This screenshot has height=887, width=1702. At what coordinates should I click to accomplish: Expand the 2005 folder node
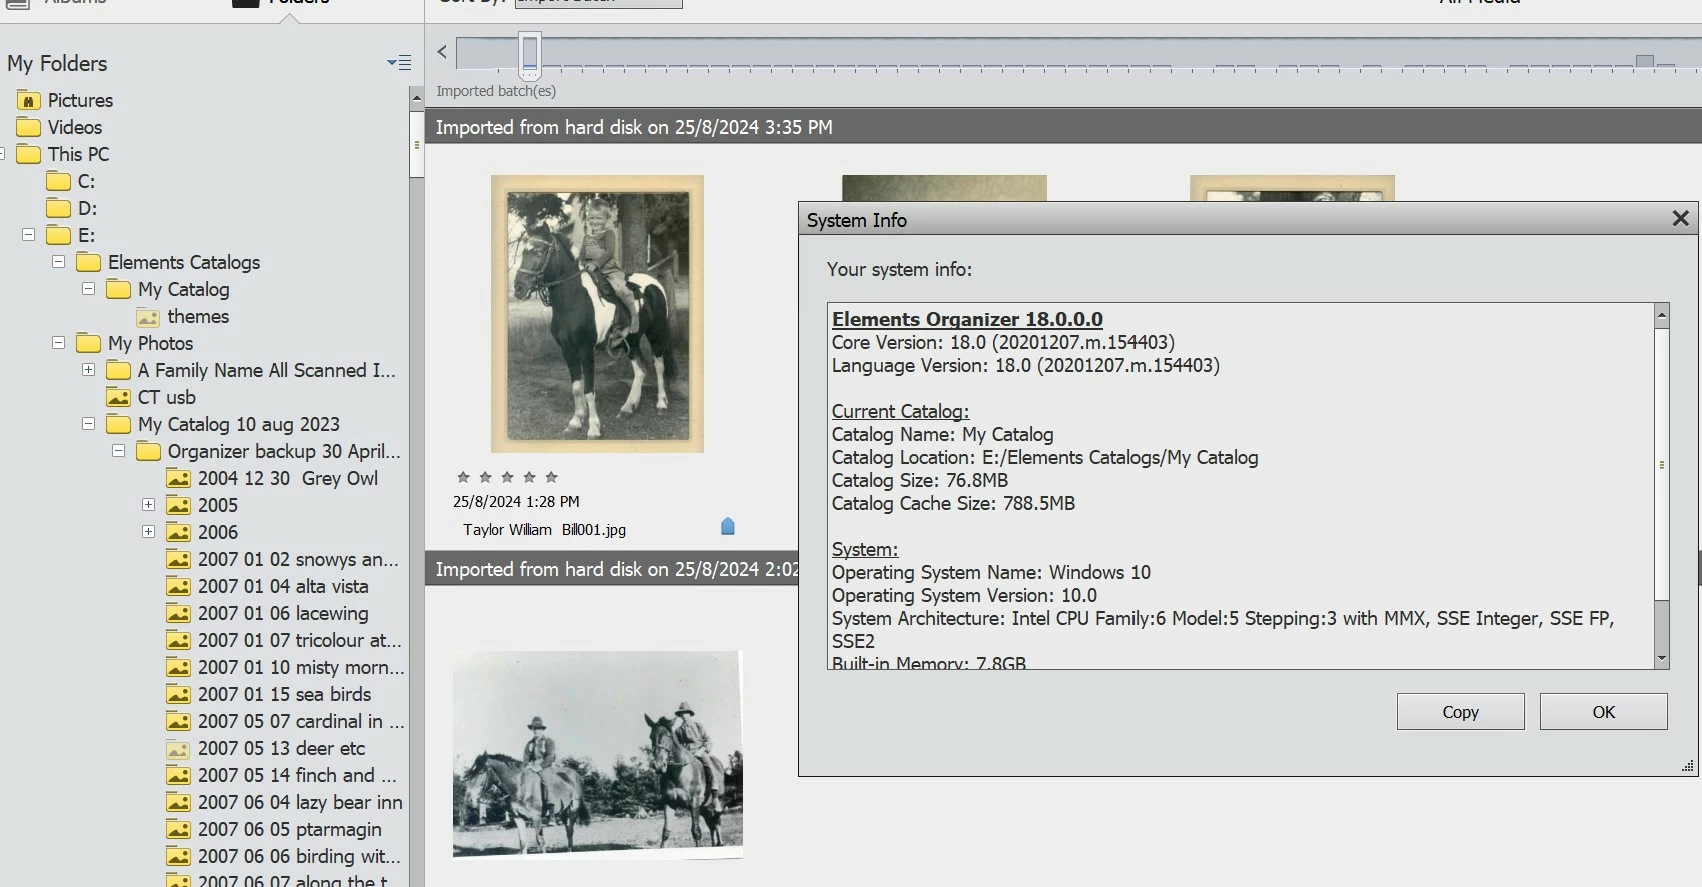(148, 504)
